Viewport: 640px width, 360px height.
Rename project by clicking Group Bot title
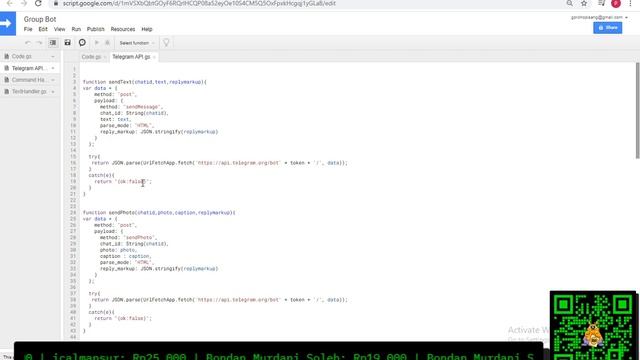40,19
